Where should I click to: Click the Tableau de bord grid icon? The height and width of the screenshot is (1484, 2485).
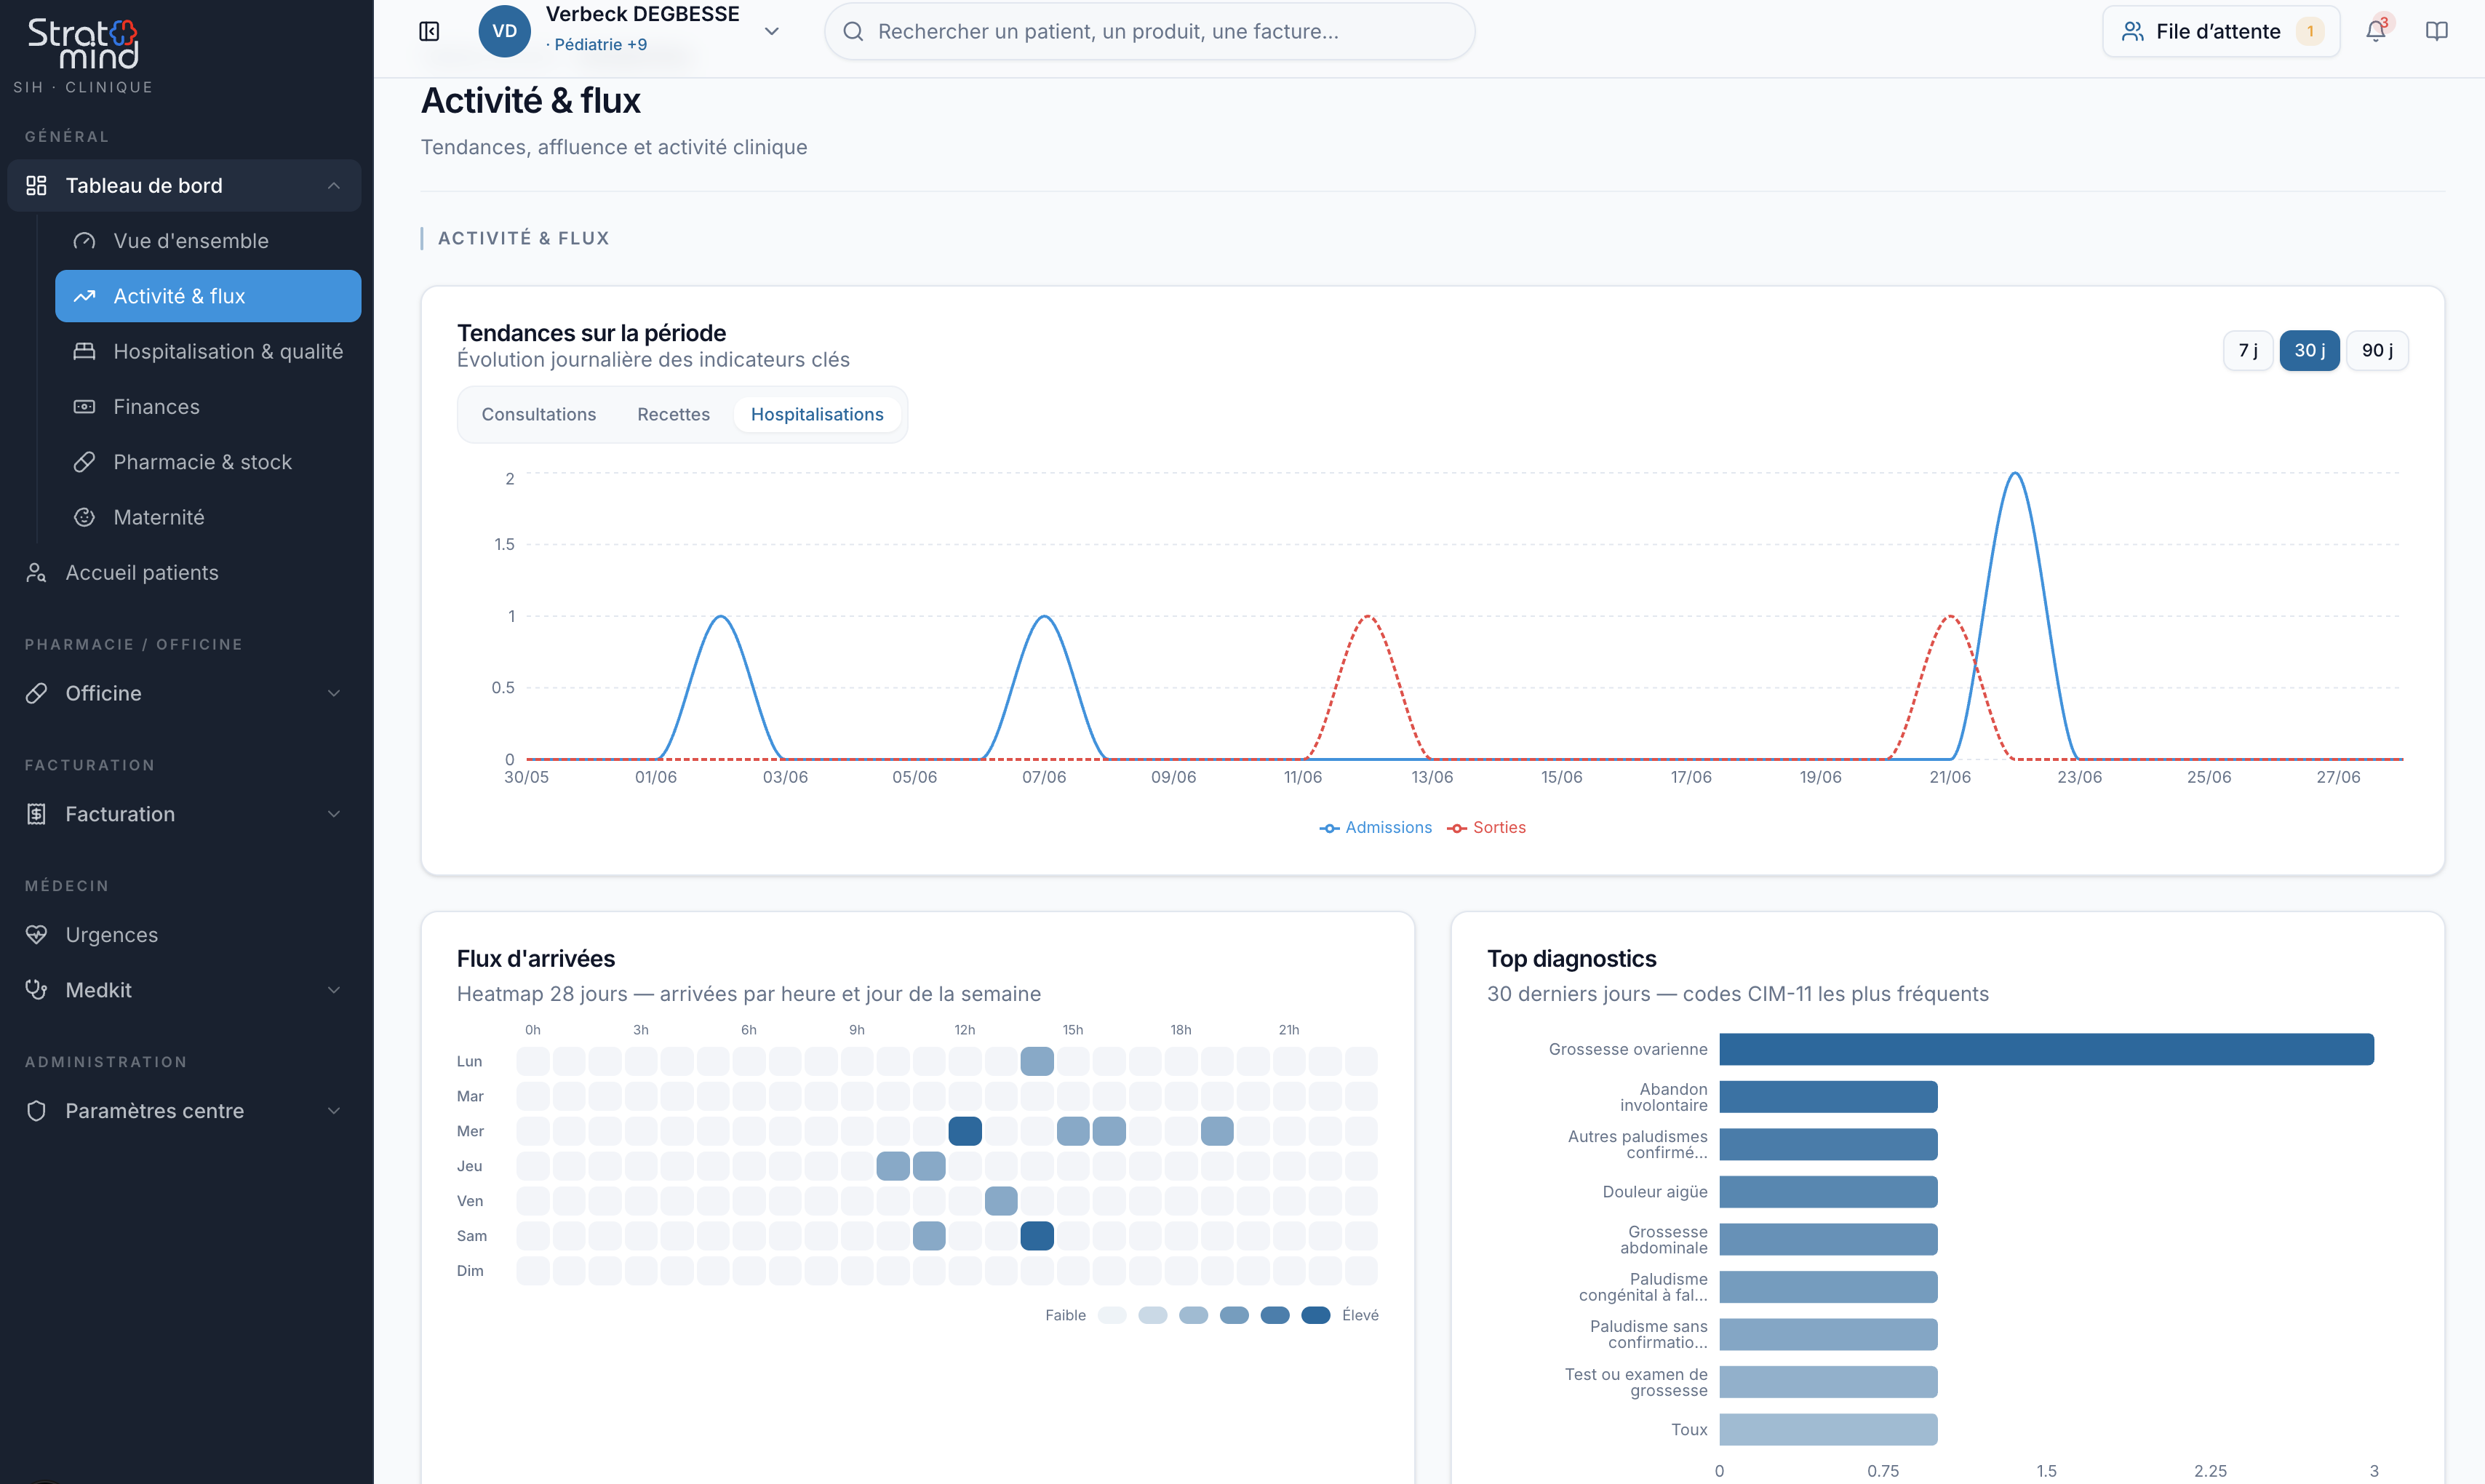[x=37, y=185]
